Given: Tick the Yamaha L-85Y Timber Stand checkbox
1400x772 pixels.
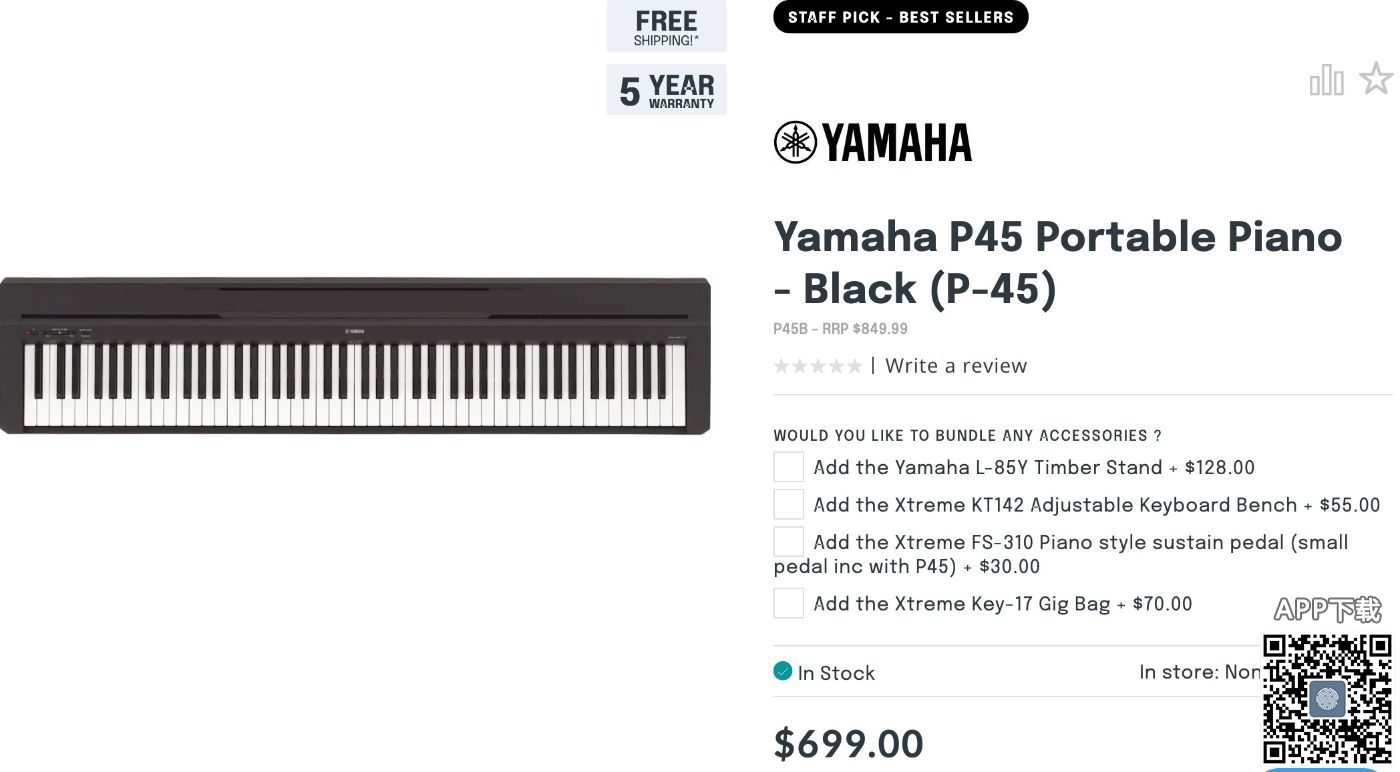Looking at the screenshot, I should point(788,467).
